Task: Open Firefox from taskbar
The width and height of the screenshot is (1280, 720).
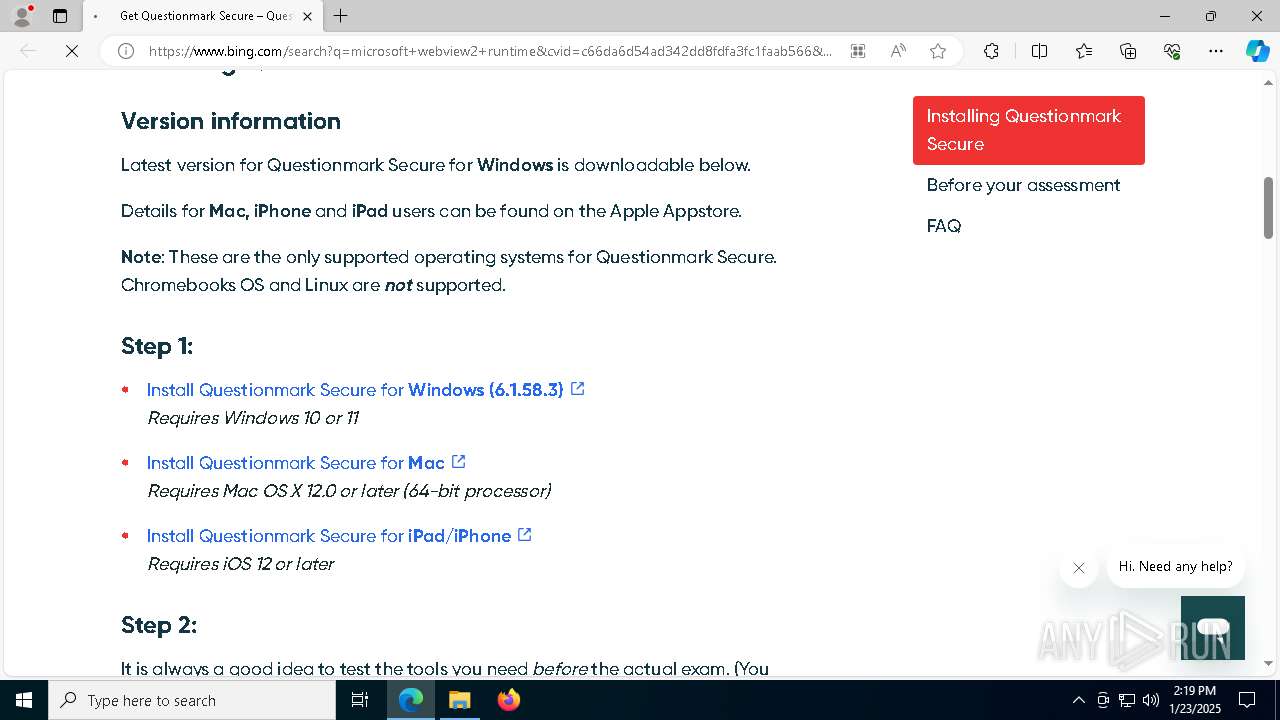Action: 508,700
